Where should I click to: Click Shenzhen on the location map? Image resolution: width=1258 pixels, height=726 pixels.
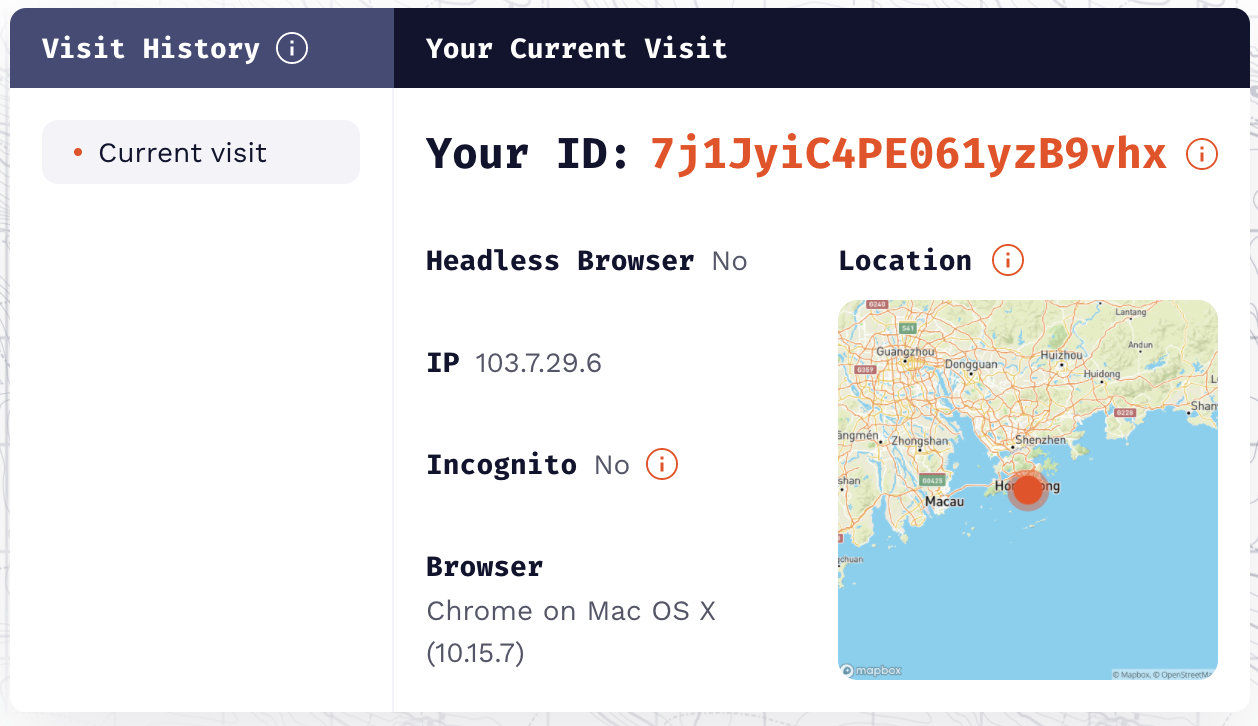pos(1039,439)
